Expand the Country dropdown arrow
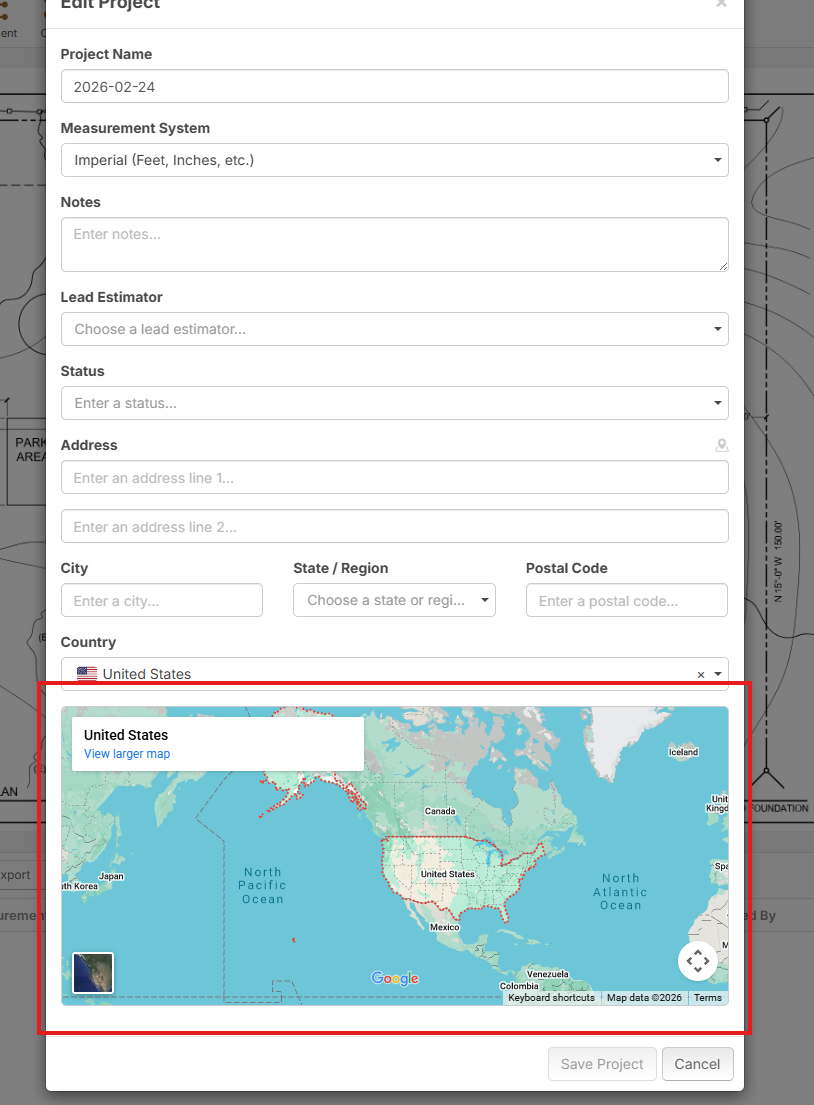 718,675
